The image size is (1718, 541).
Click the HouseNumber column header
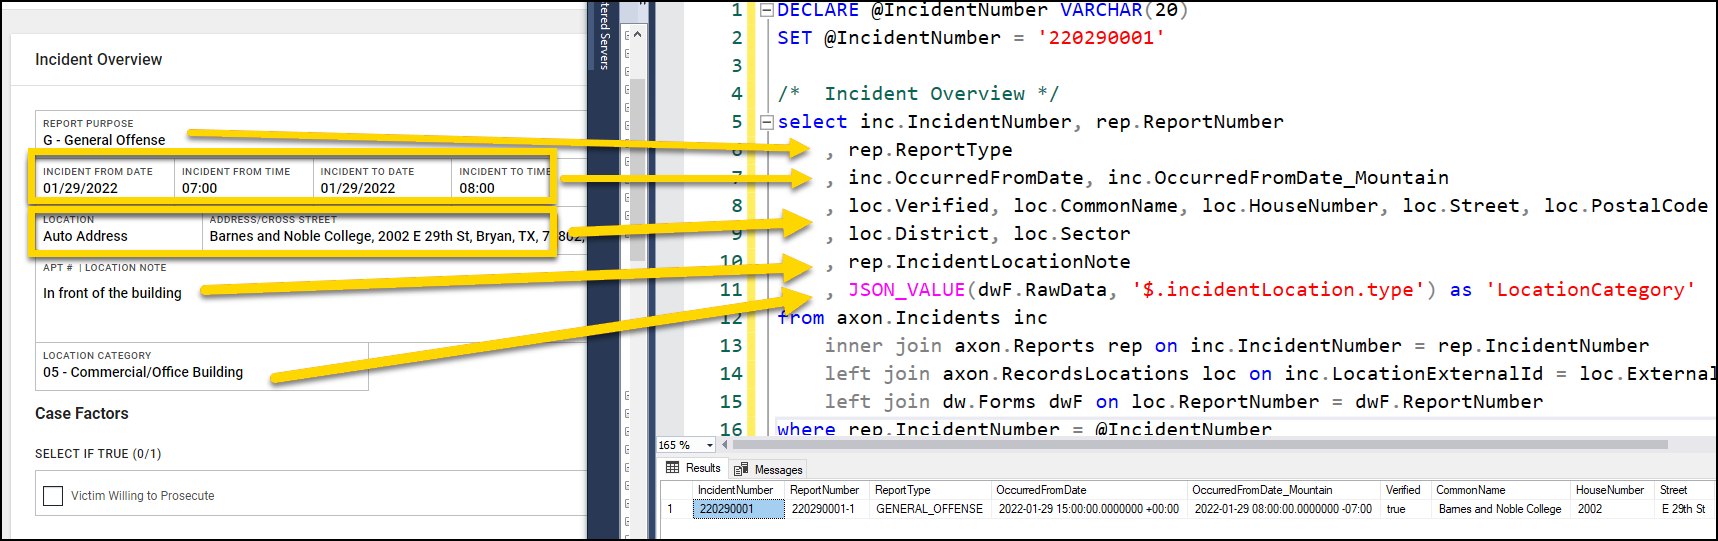(1612, 490)
